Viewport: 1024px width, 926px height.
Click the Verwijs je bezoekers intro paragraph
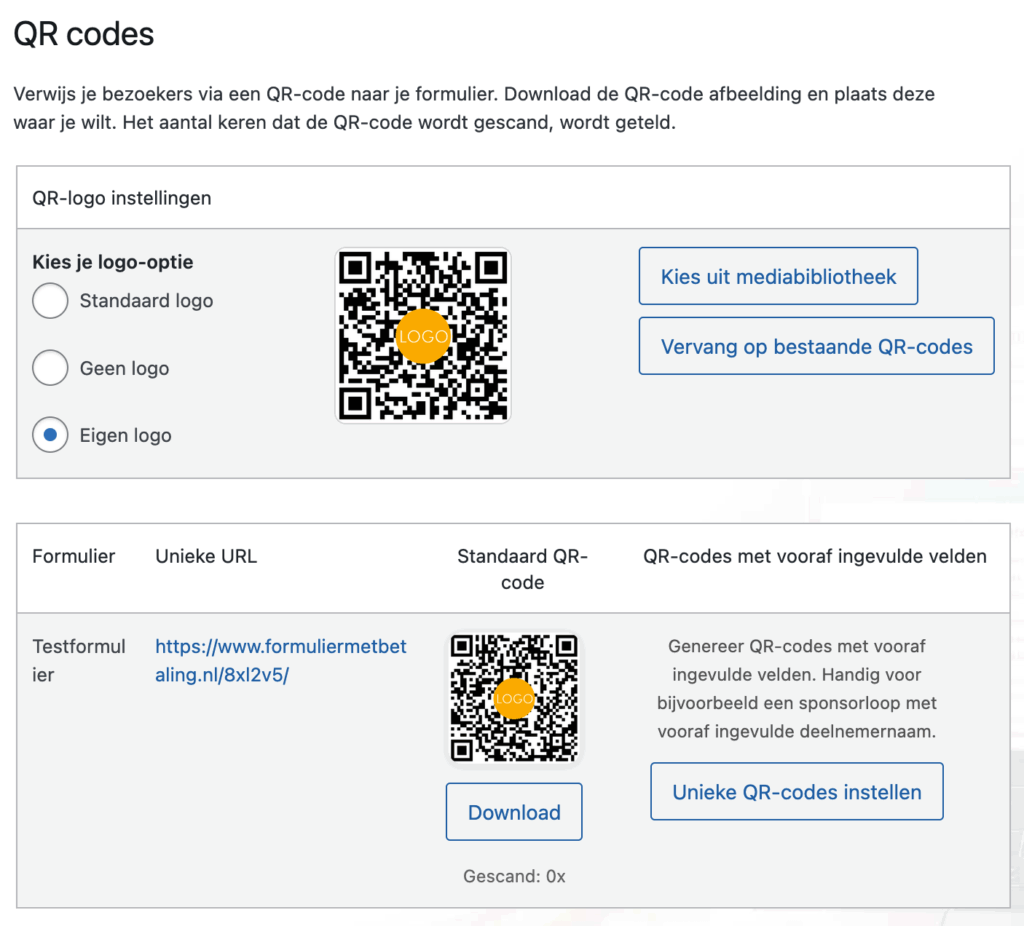pyautogui.click(x=474, y=108)
